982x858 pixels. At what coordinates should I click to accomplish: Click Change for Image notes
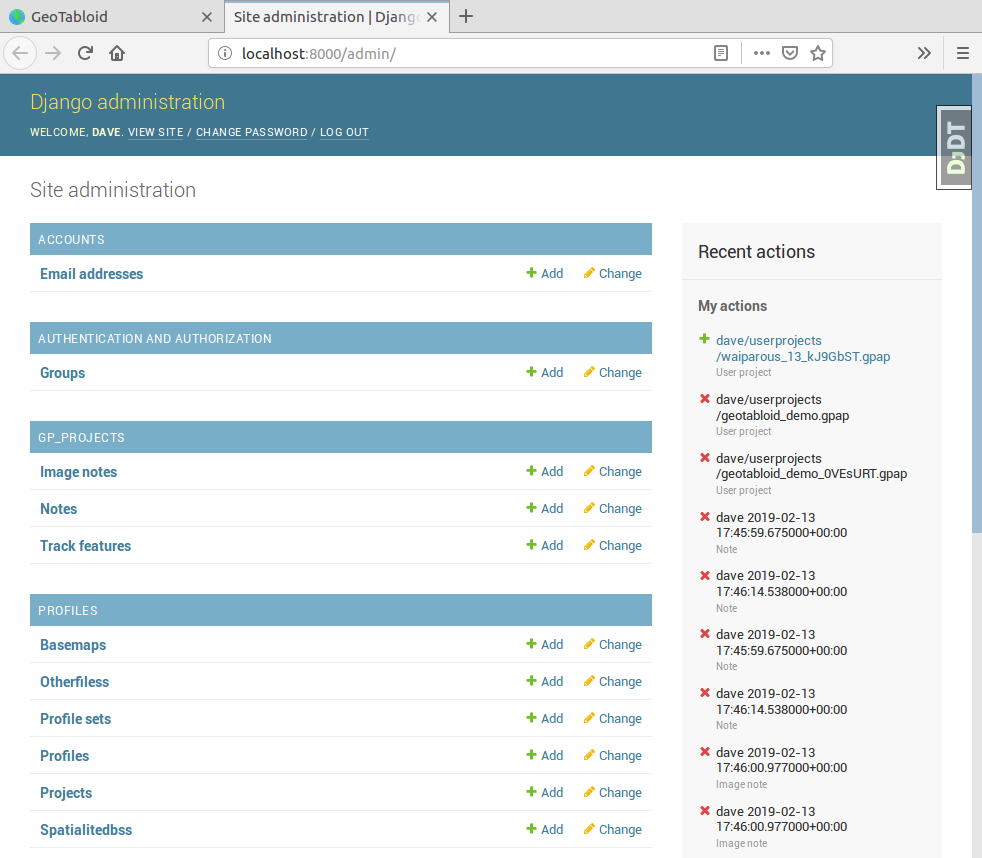coord(612,471)
